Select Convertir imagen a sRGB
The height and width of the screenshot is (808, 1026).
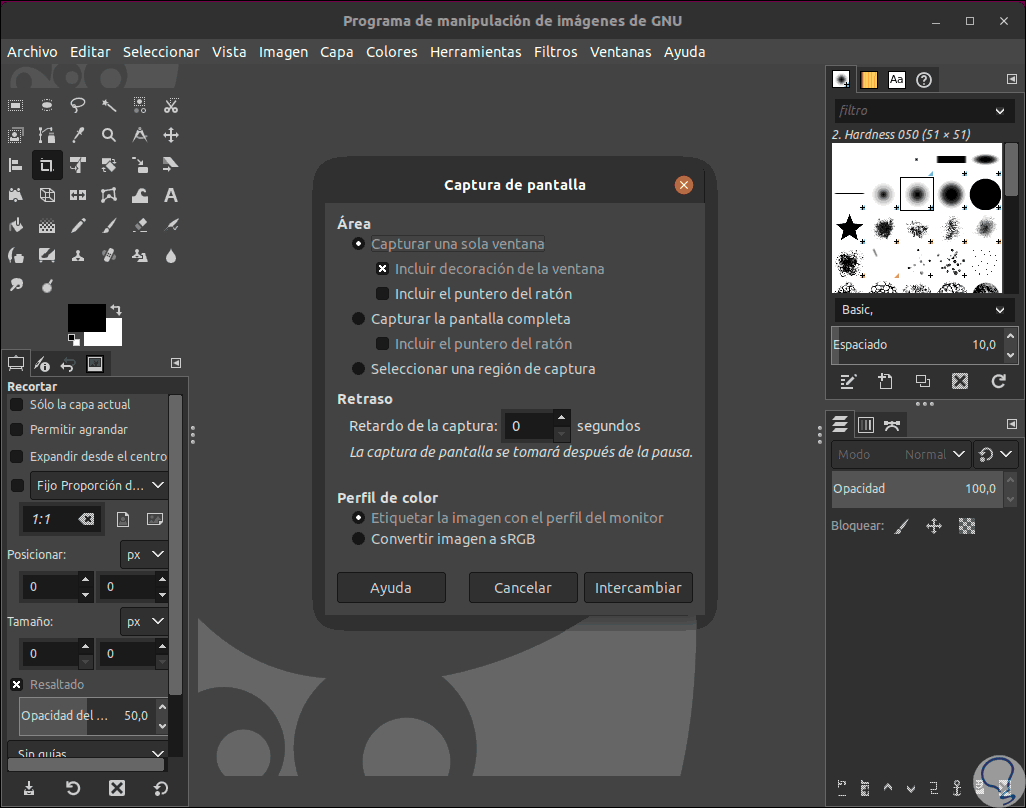point(444,539)
